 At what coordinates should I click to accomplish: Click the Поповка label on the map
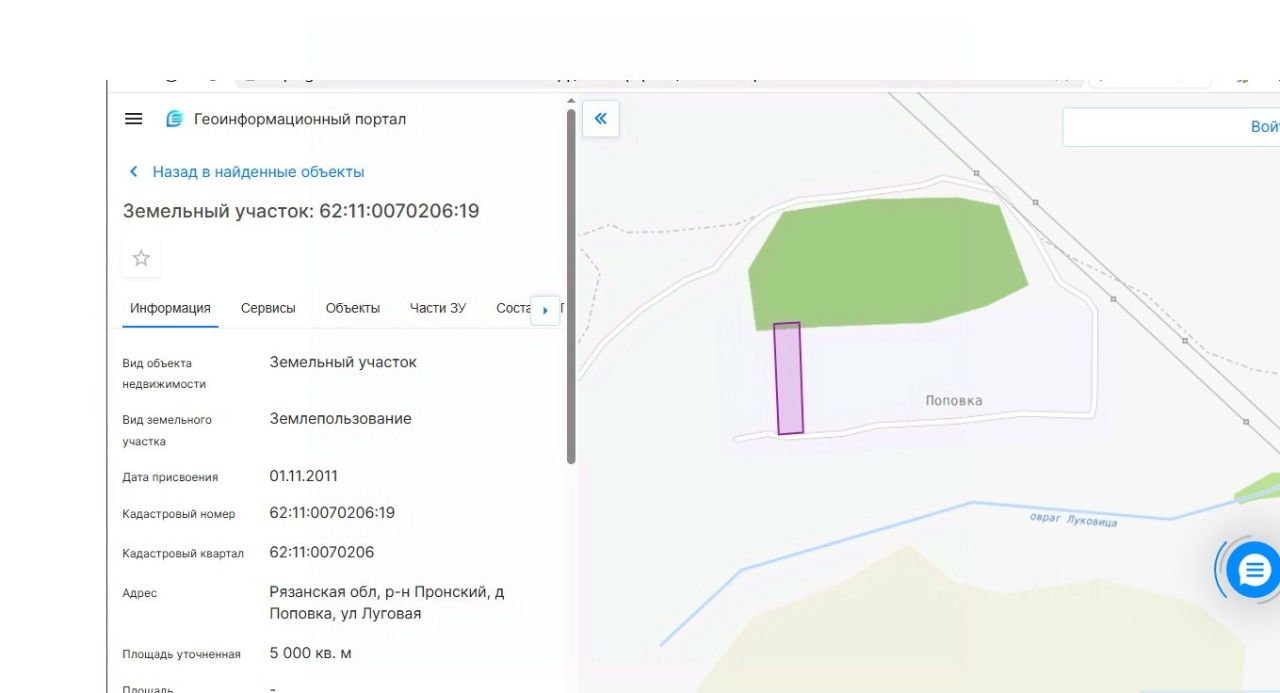954,400
